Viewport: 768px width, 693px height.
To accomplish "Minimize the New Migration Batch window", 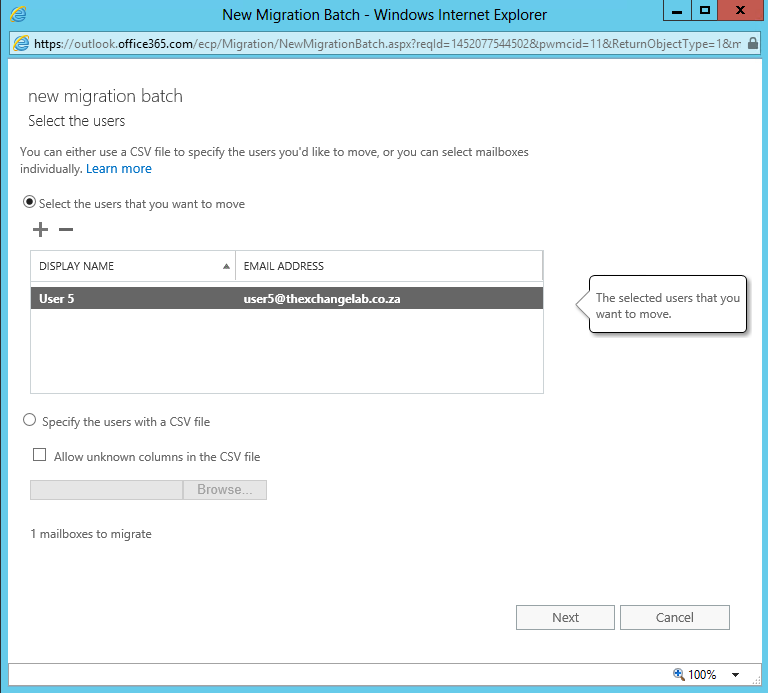I will click(x=677, y=11).
